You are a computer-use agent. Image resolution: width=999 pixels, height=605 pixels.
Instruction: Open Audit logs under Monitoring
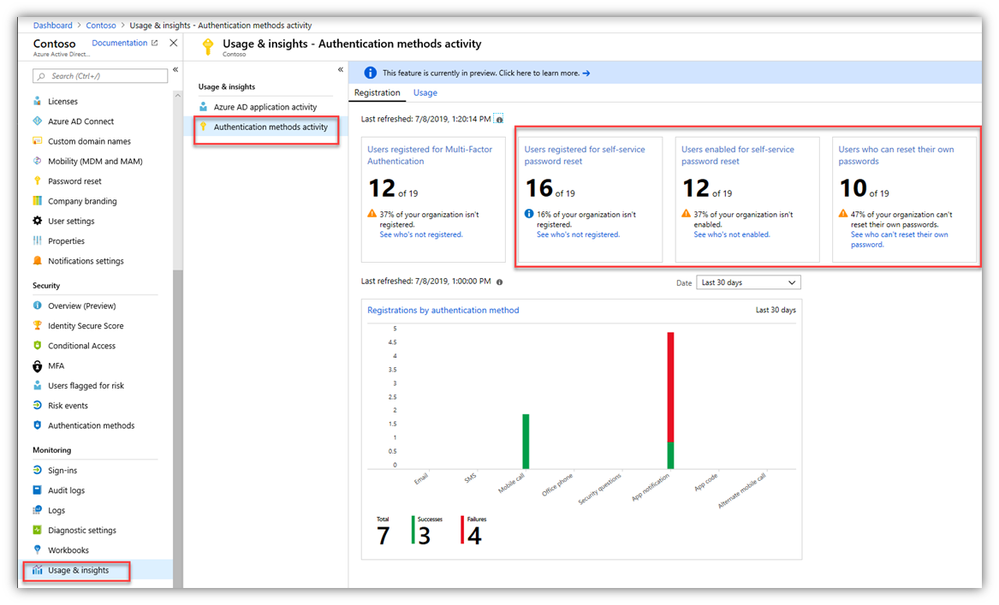(x=66, y=490)
